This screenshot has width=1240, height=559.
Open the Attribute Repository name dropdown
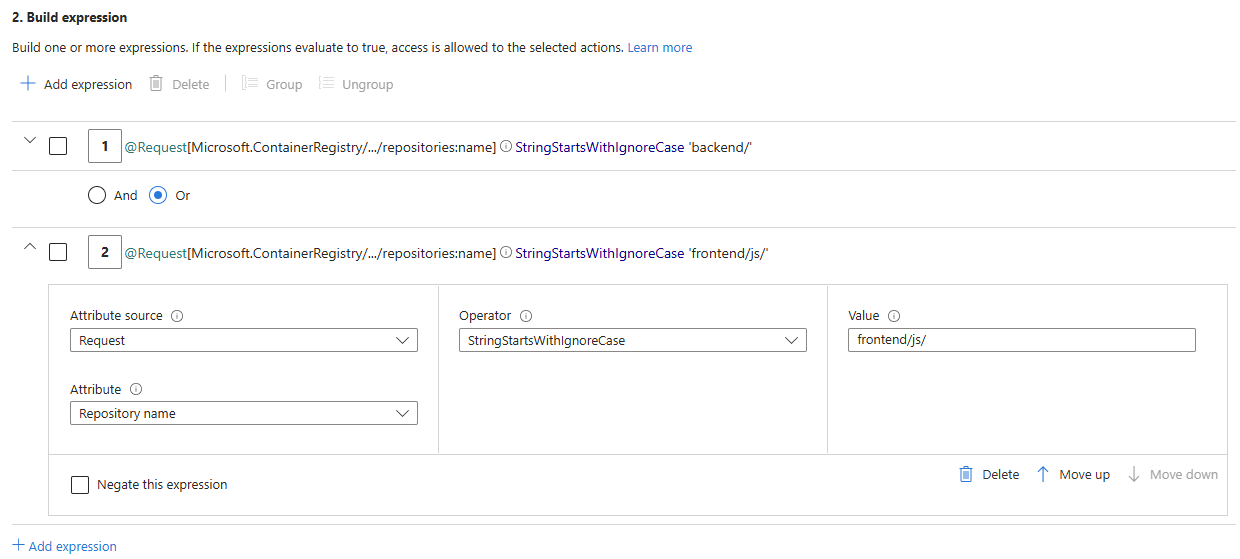tap(243, 414)
